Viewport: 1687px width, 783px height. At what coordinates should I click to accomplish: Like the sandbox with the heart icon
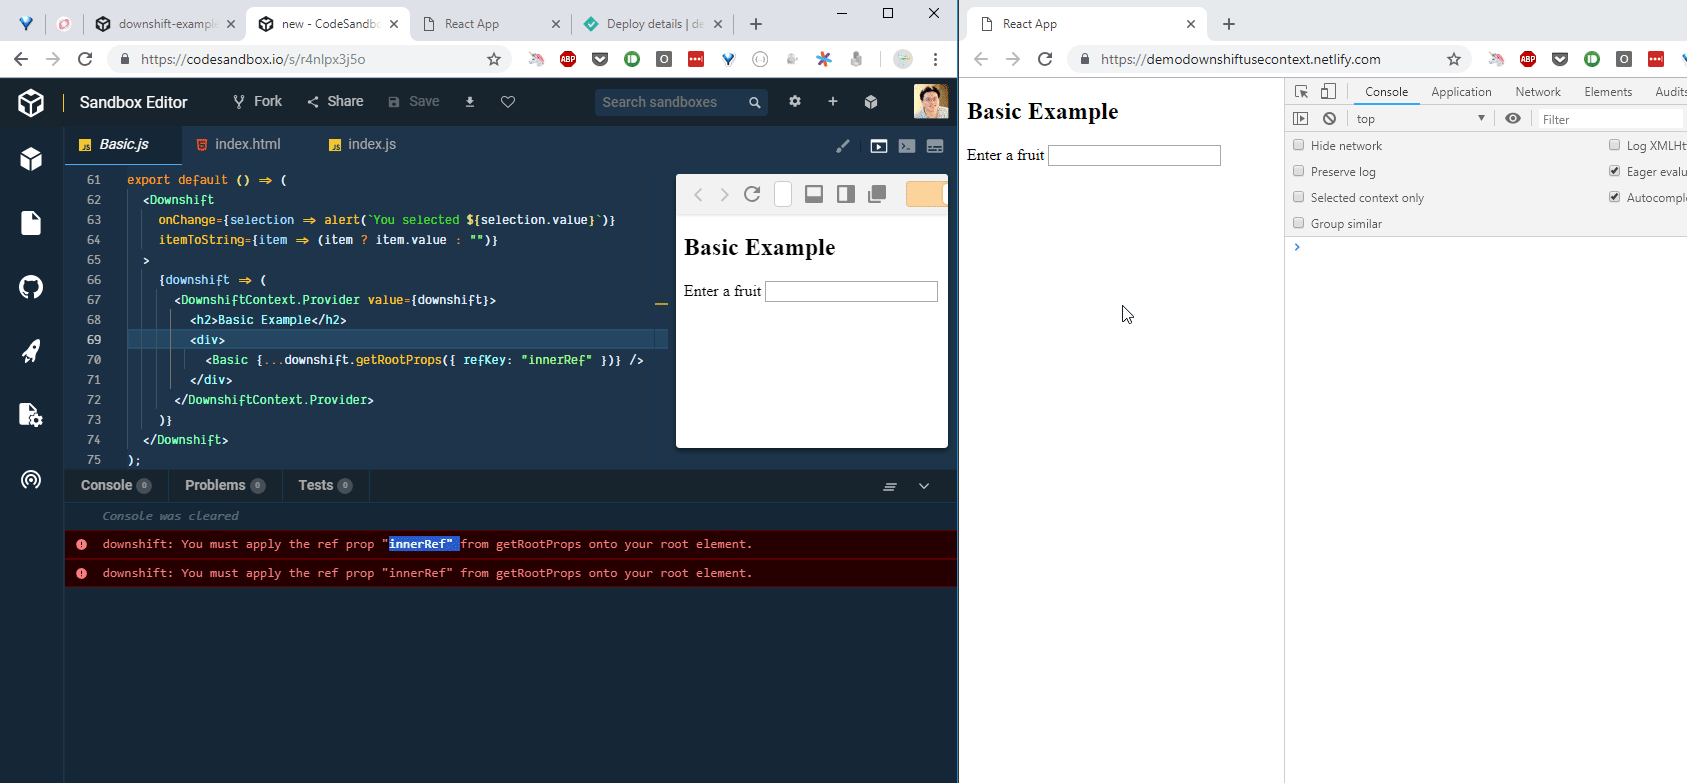click(x=508, y=102)
